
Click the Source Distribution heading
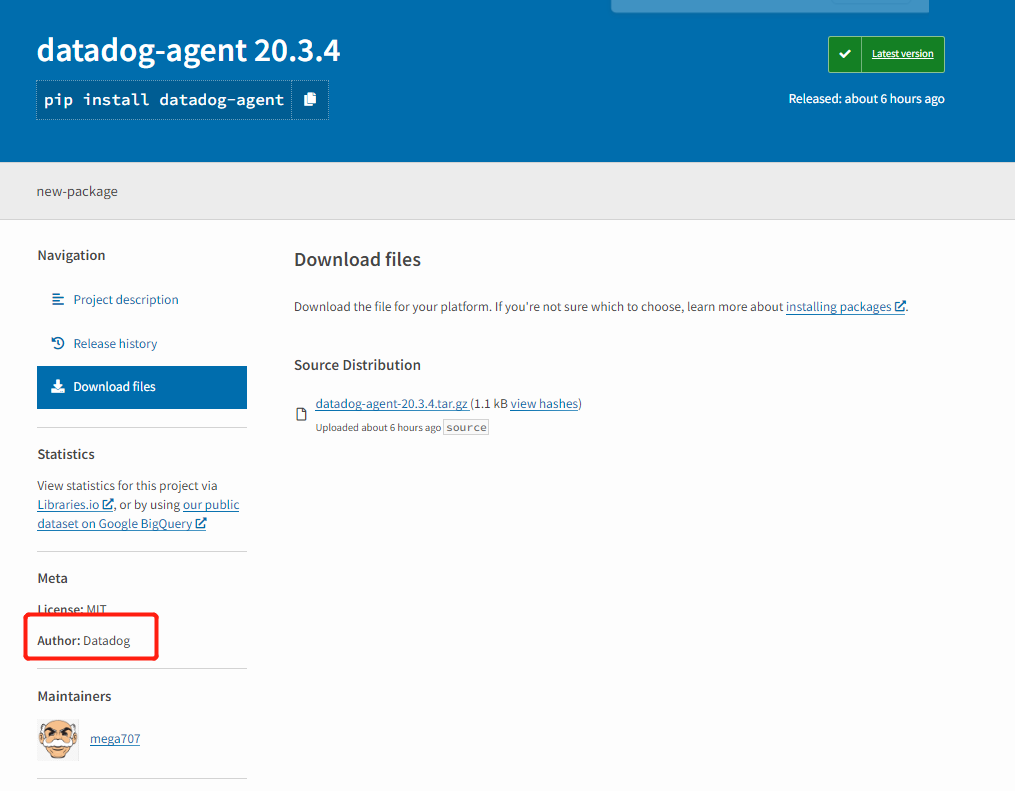pos(357,365)
